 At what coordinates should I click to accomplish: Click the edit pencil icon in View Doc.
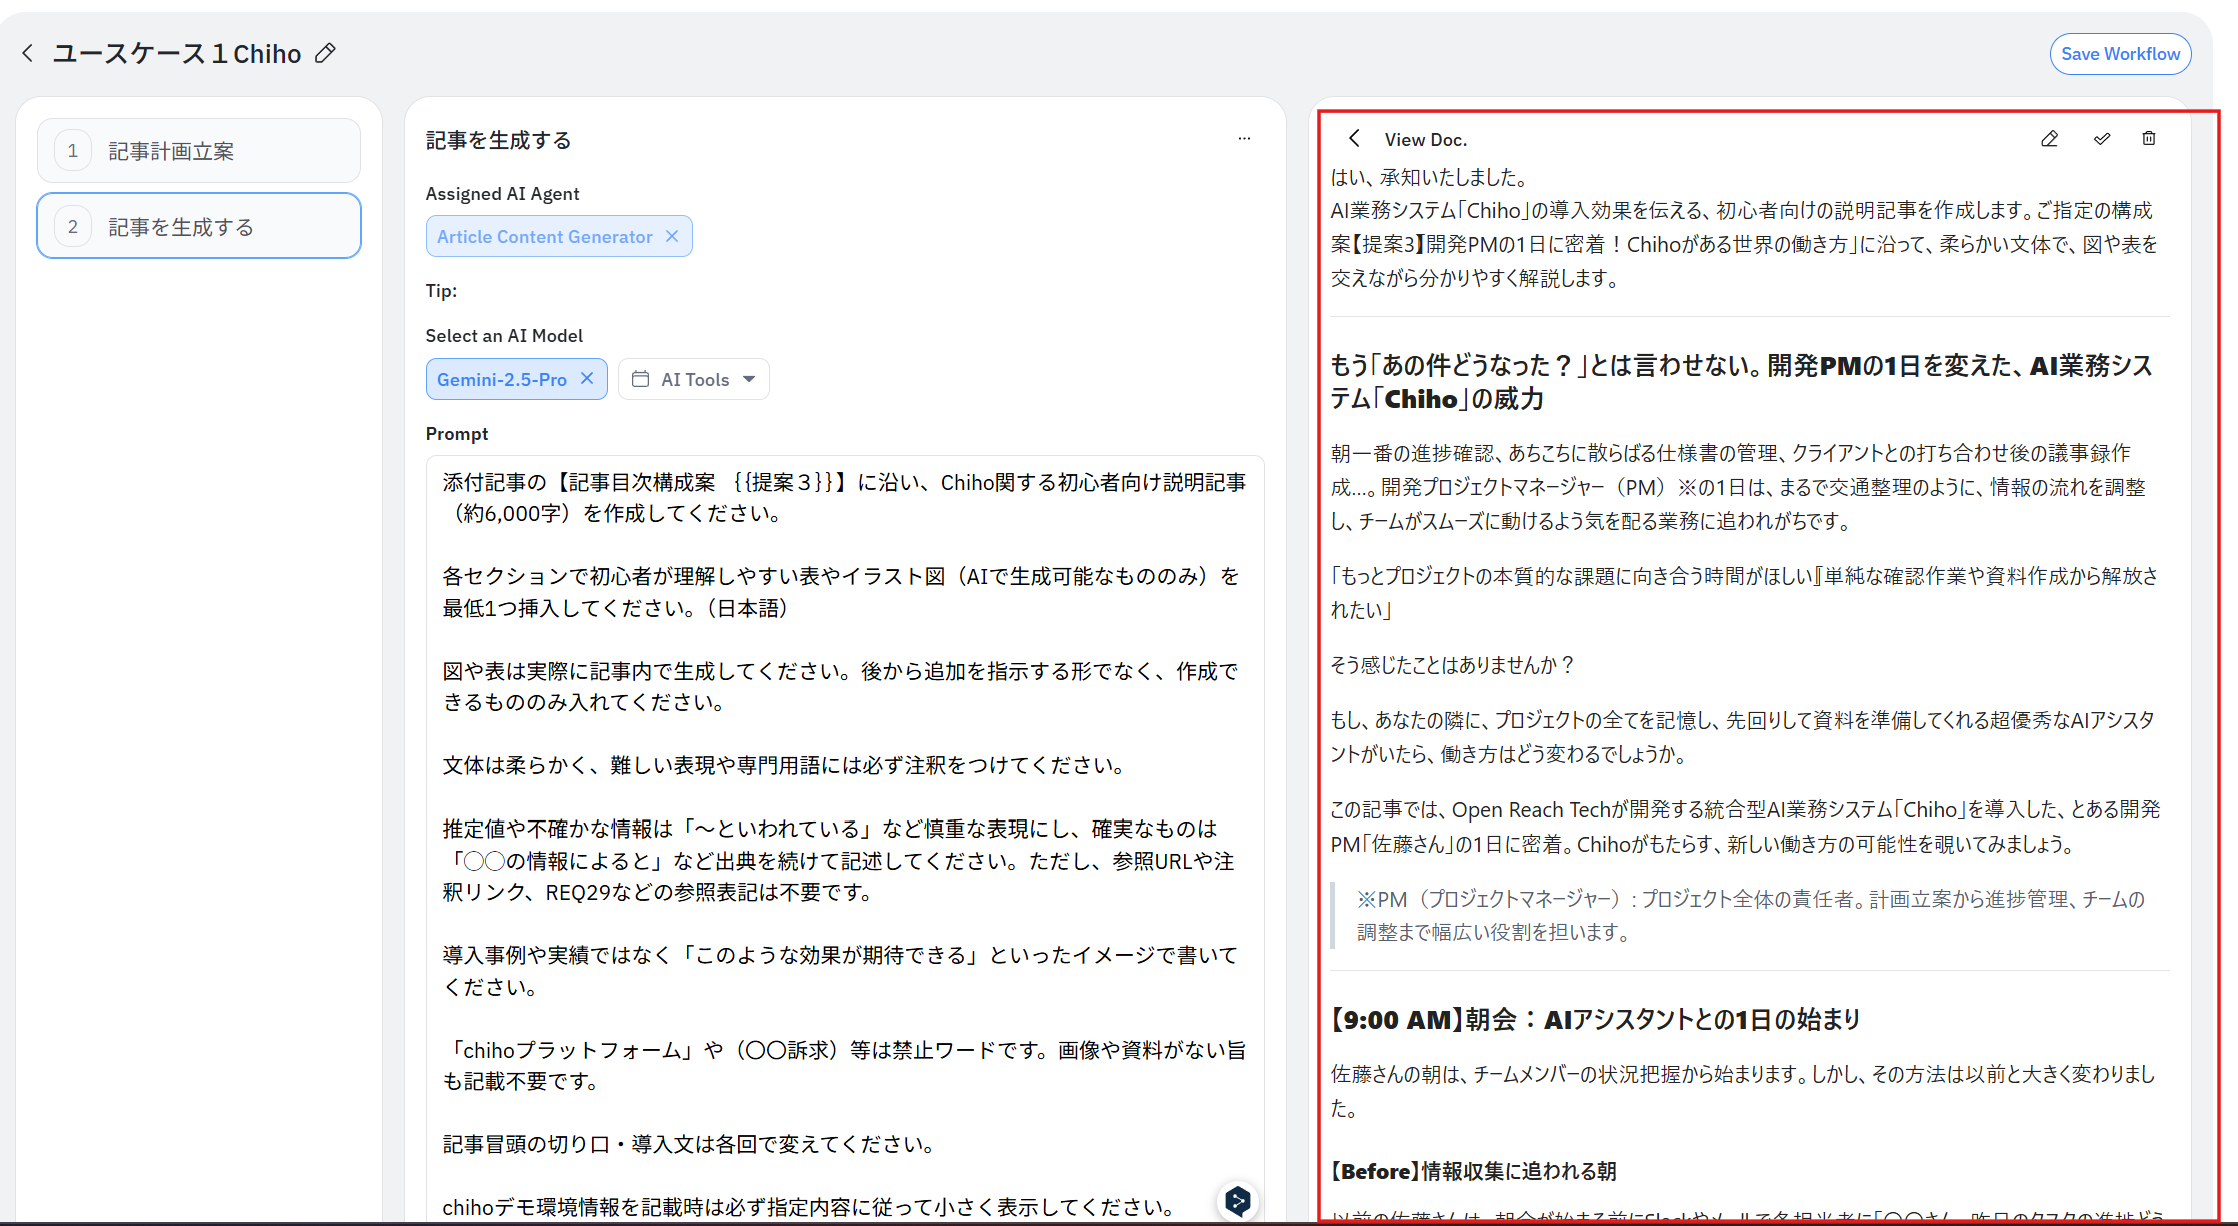(2049, 139)
